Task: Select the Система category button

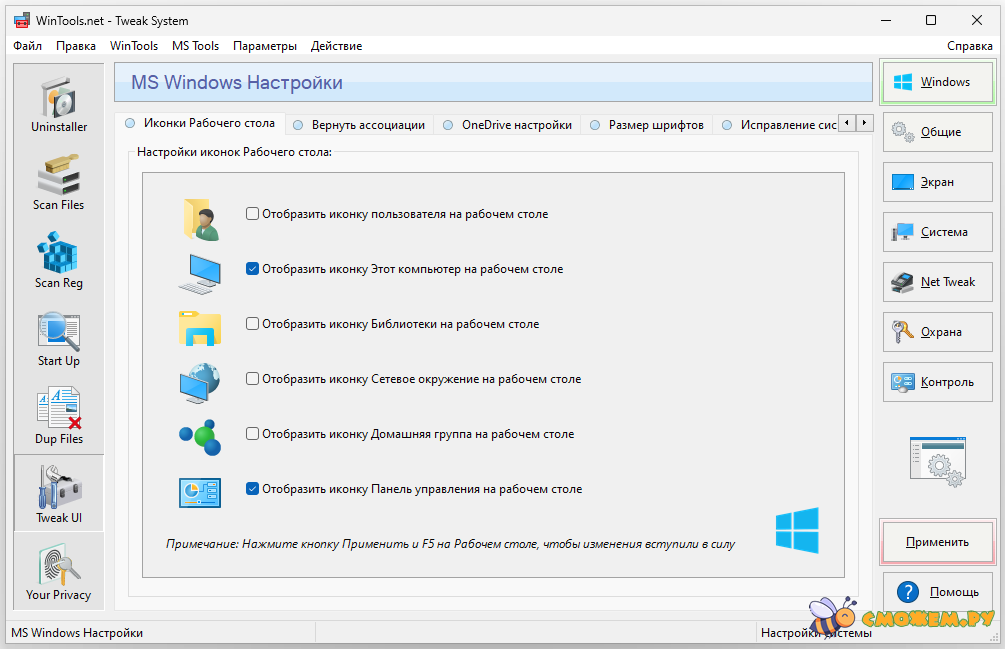Action: (938, 232)
